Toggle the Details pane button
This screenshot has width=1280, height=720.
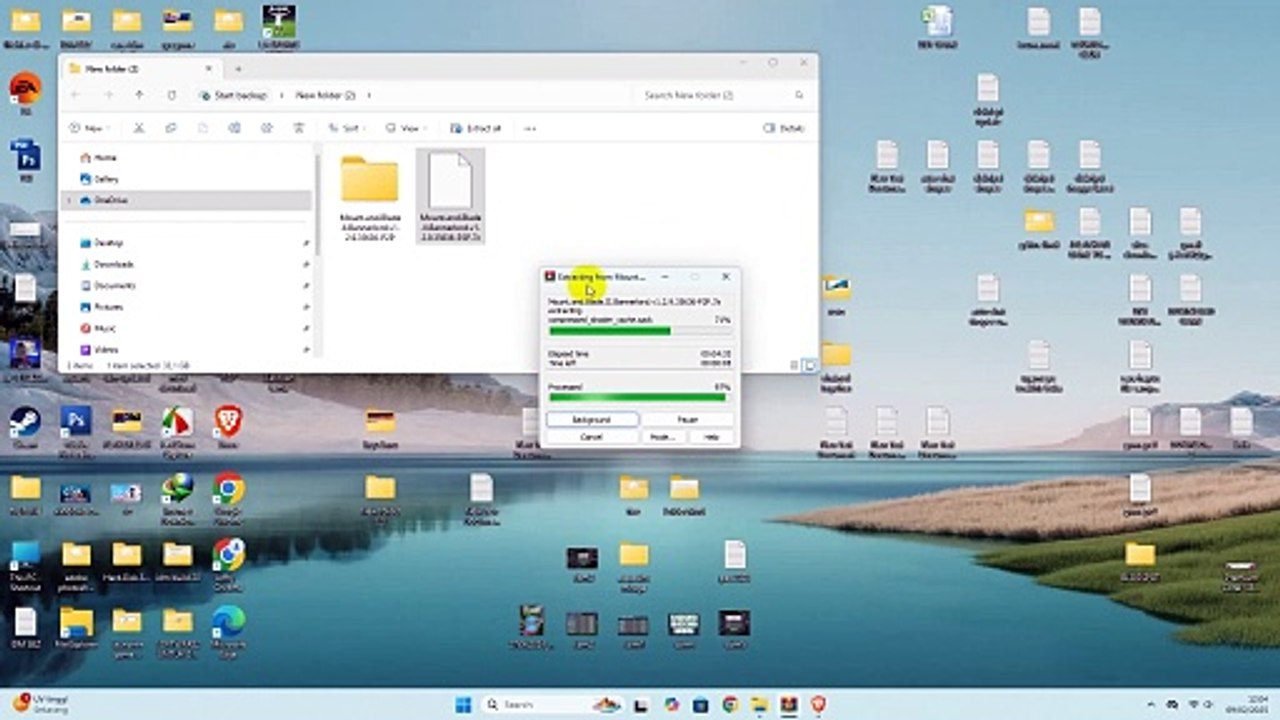784,128
